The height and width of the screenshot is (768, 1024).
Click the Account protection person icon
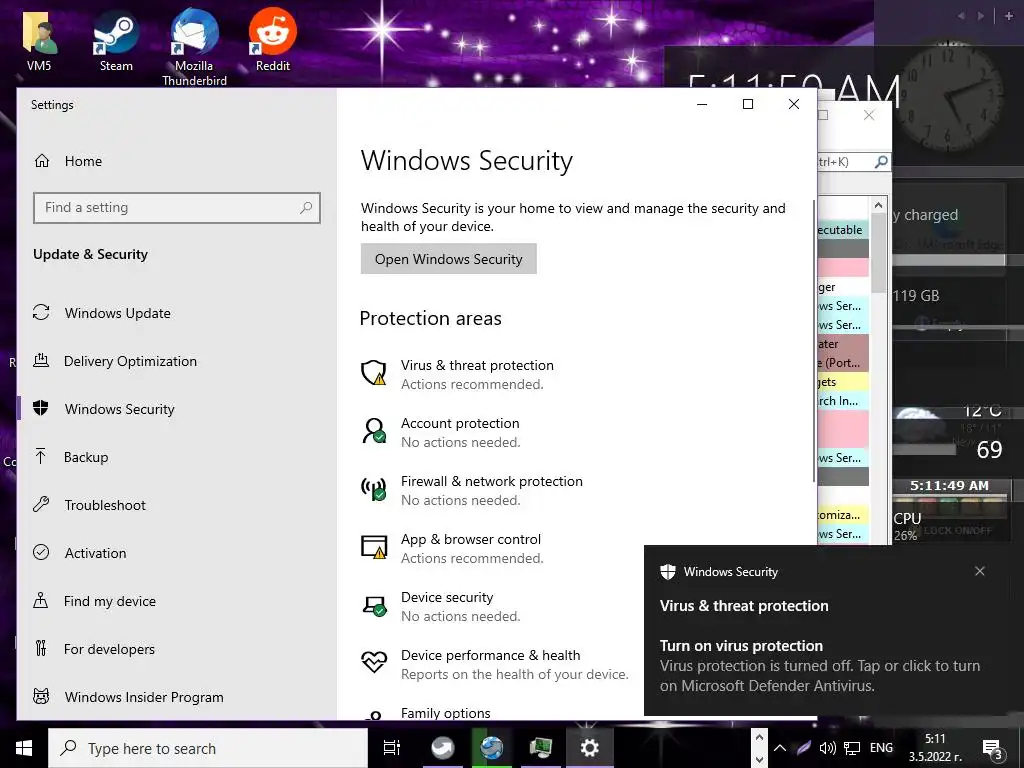(x=374, y=431)
